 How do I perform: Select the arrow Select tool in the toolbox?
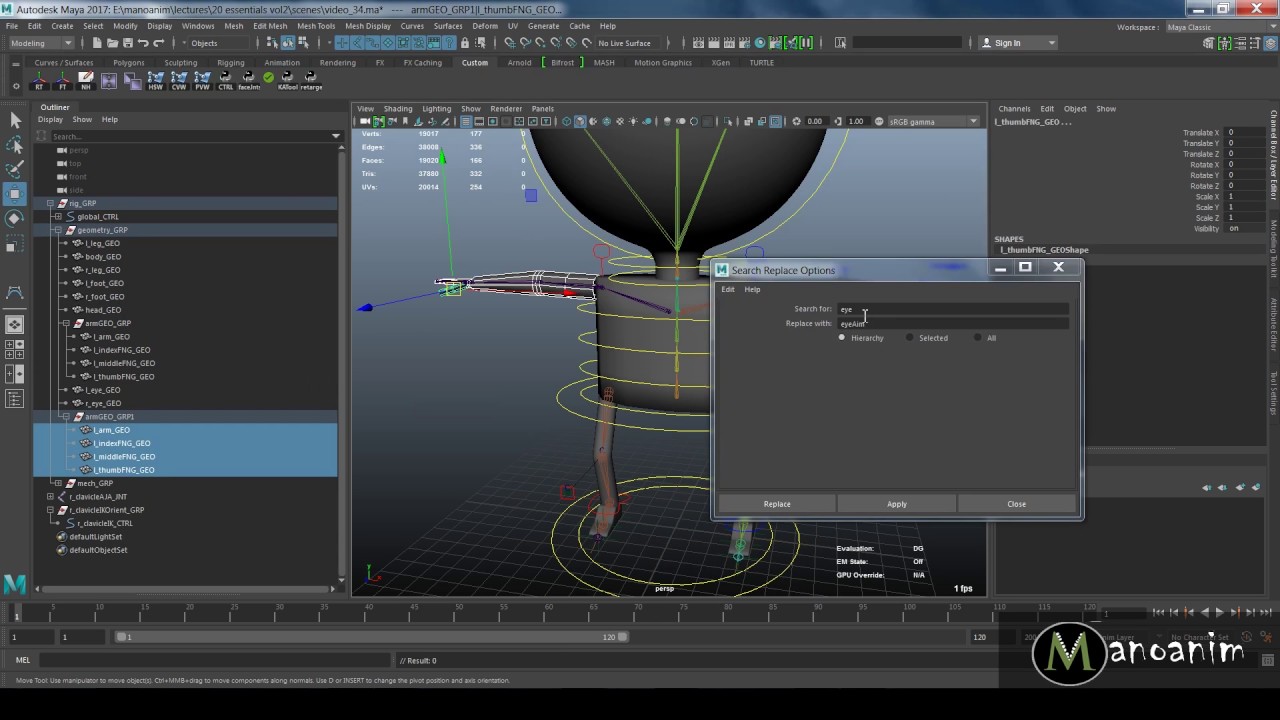(x=15, y=120)
